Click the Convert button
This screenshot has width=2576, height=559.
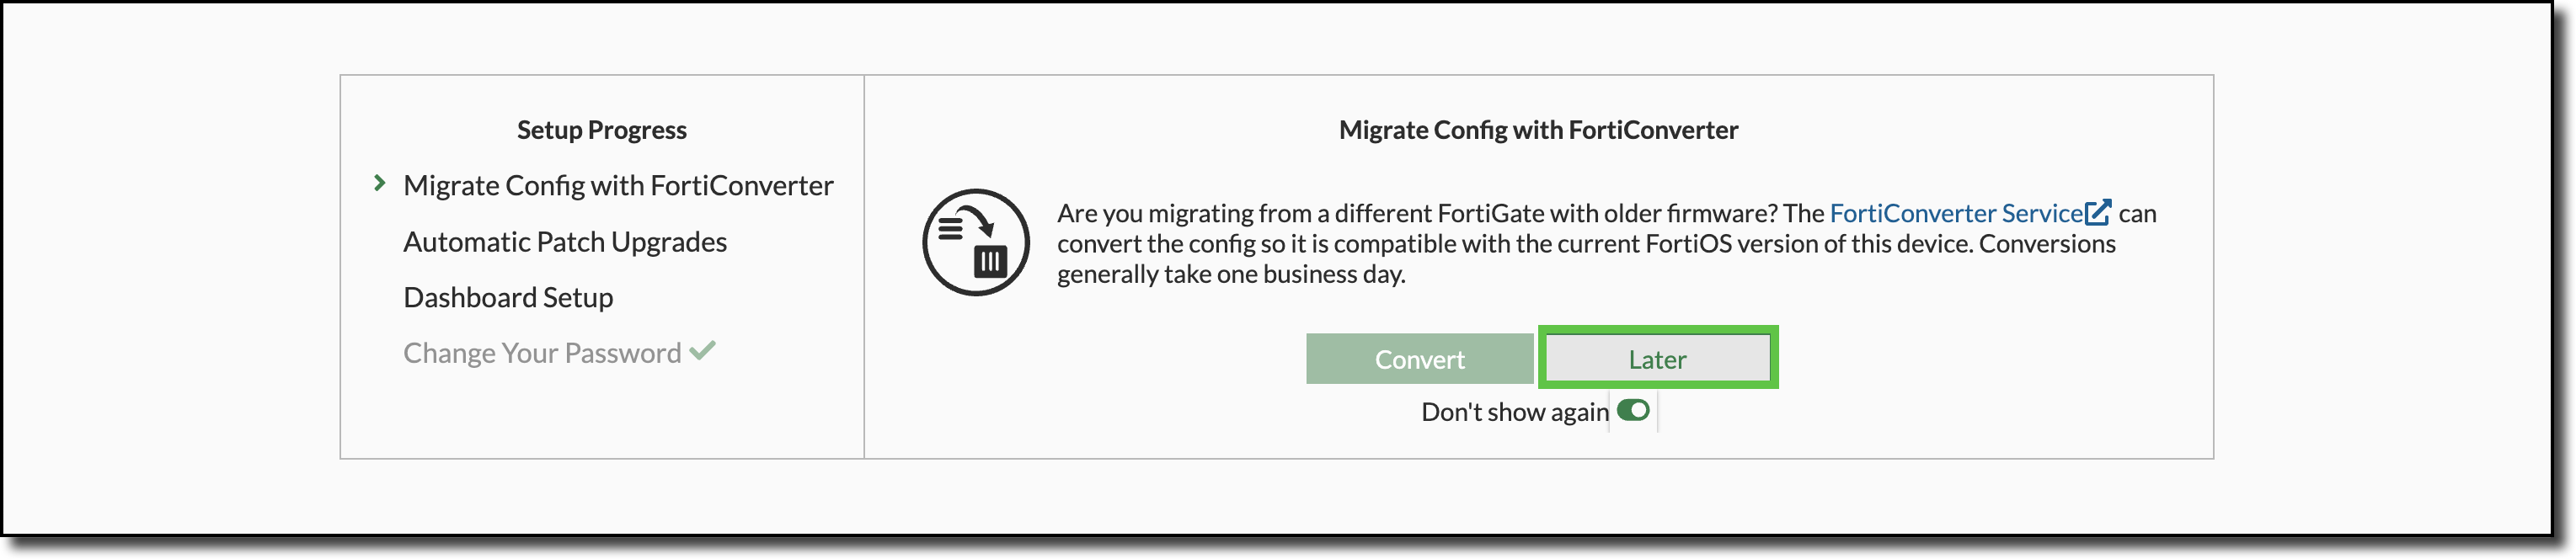point(1420,358)
